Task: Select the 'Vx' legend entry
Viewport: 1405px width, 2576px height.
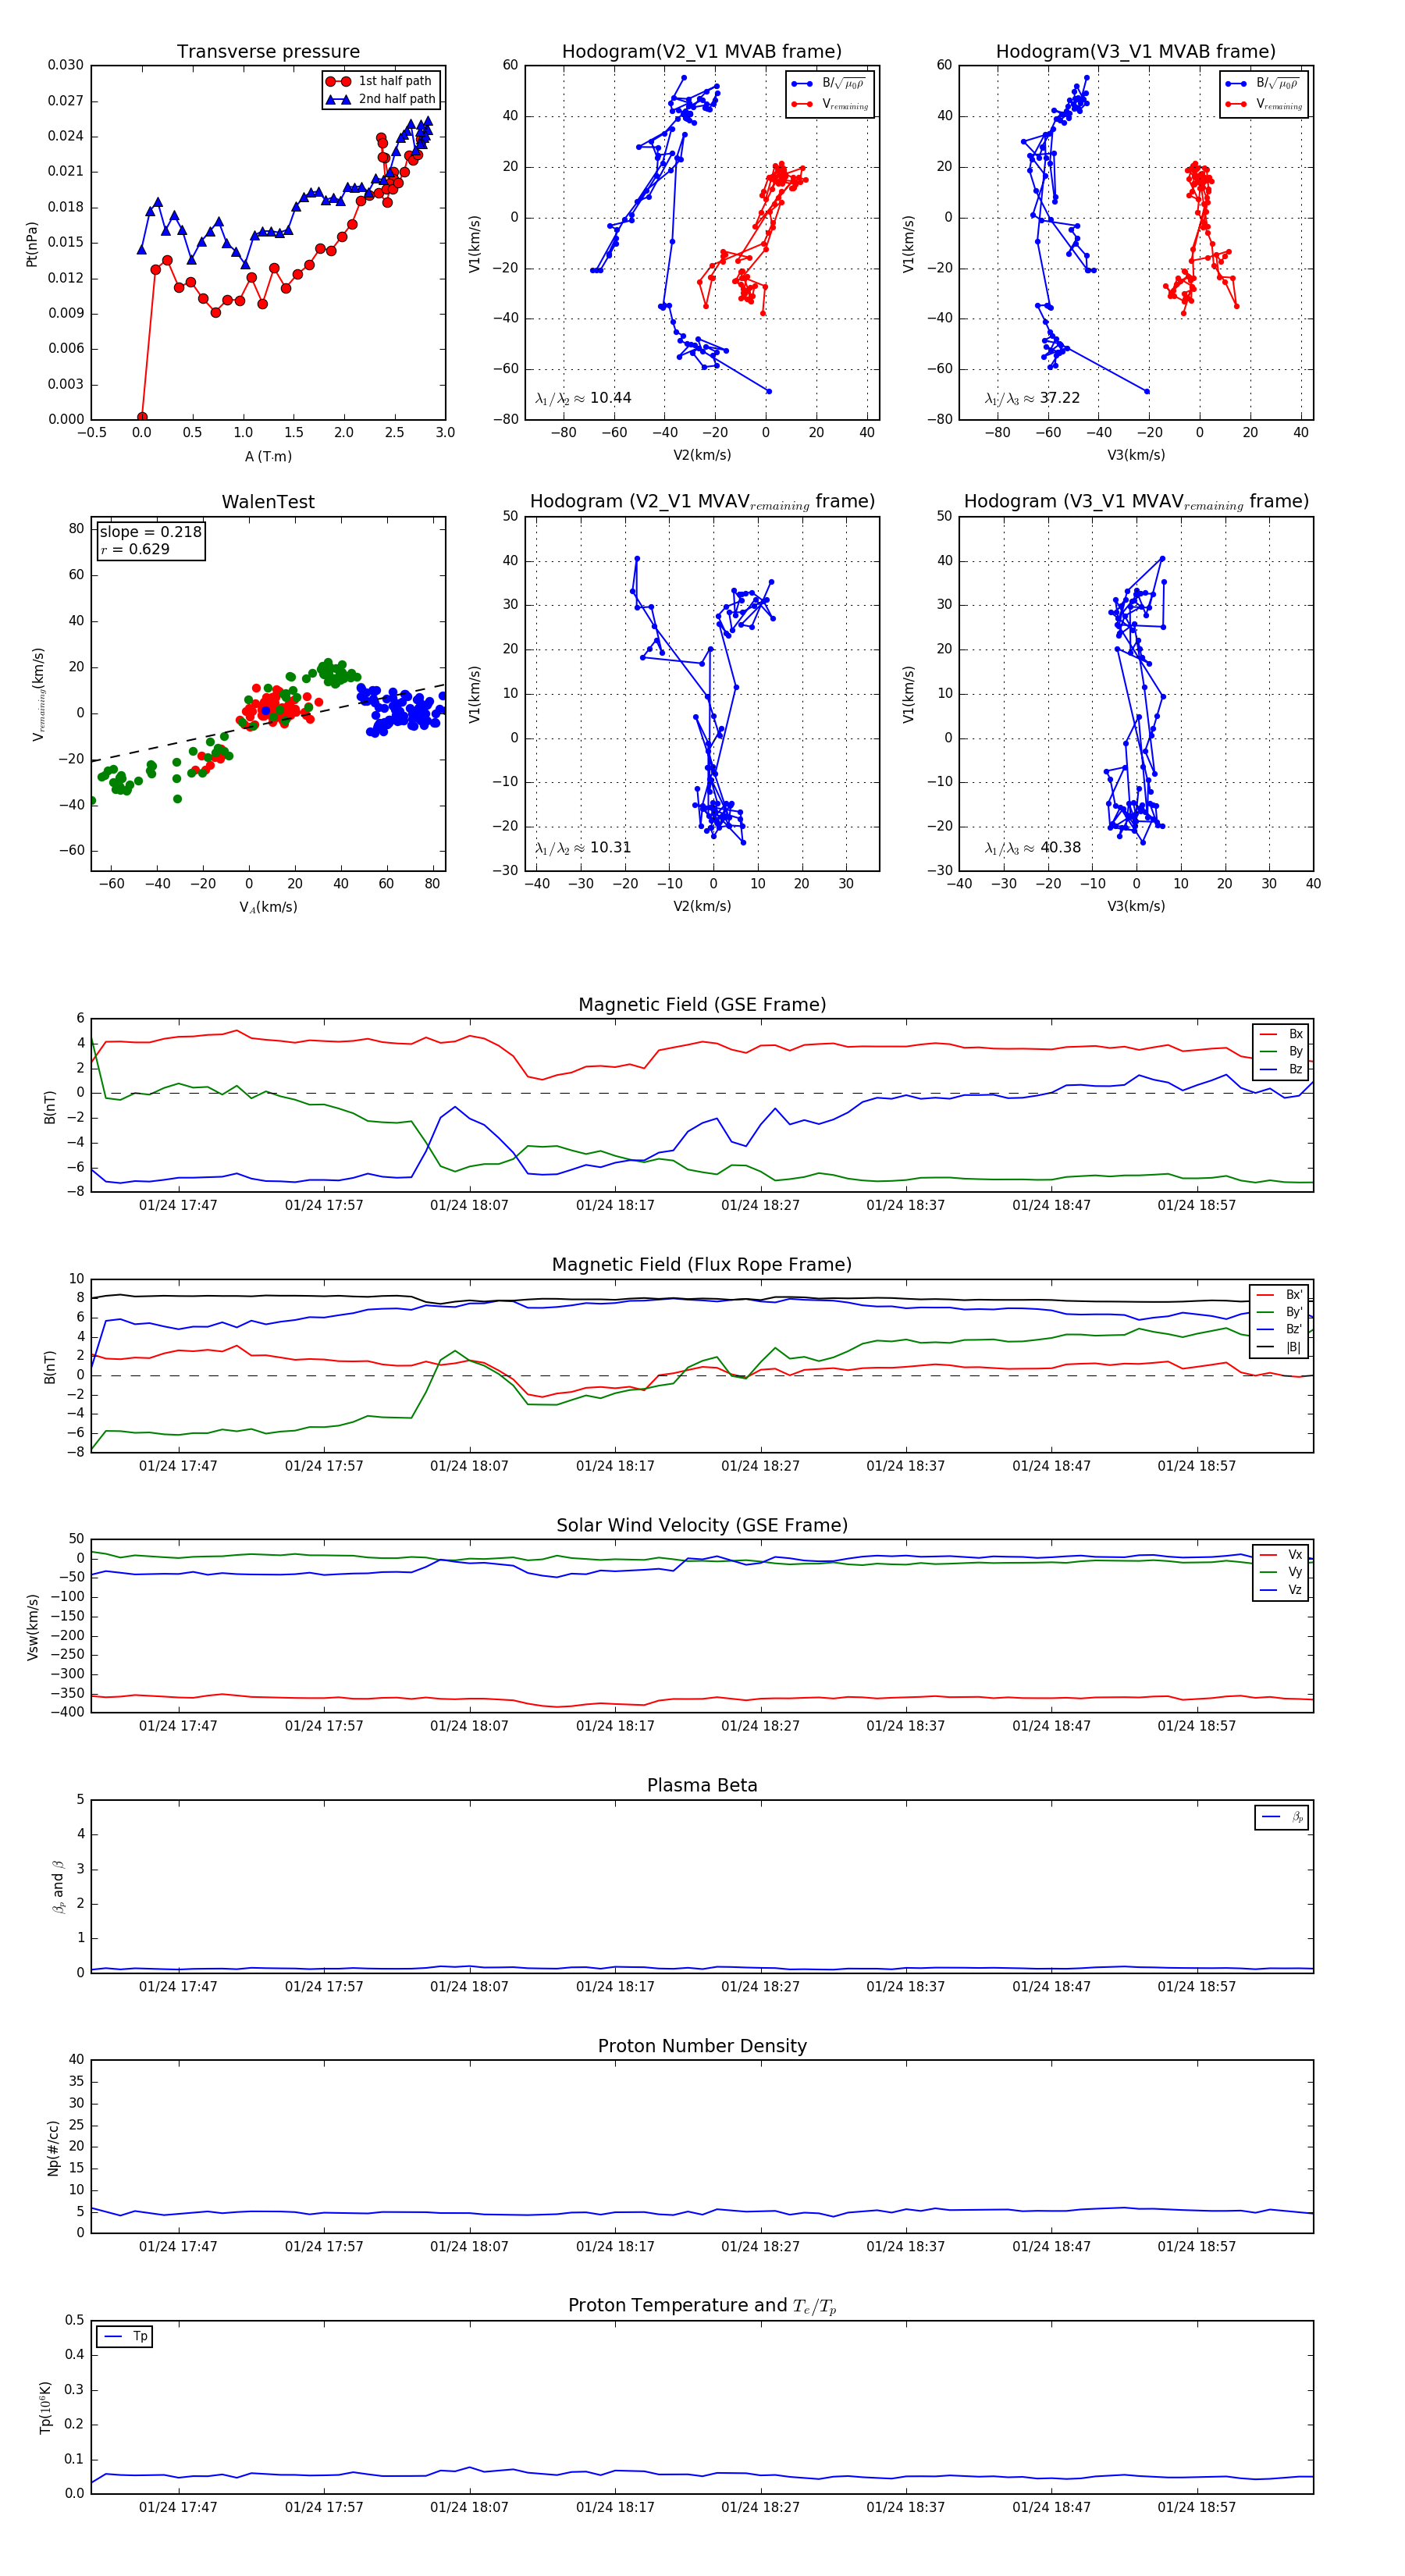Action: 1281,1555
